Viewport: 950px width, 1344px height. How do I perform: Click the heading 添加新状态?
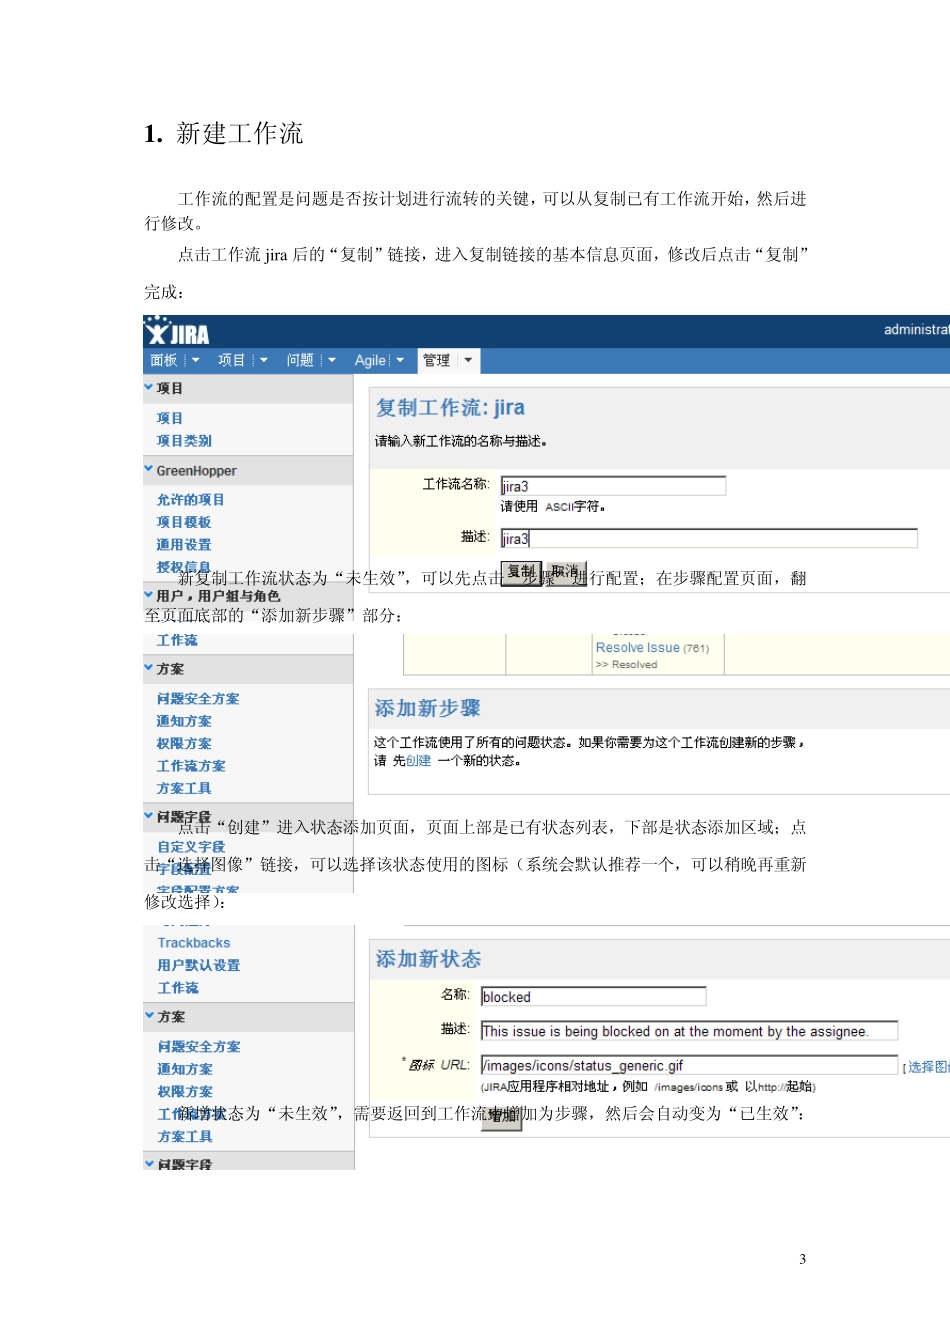428,959
